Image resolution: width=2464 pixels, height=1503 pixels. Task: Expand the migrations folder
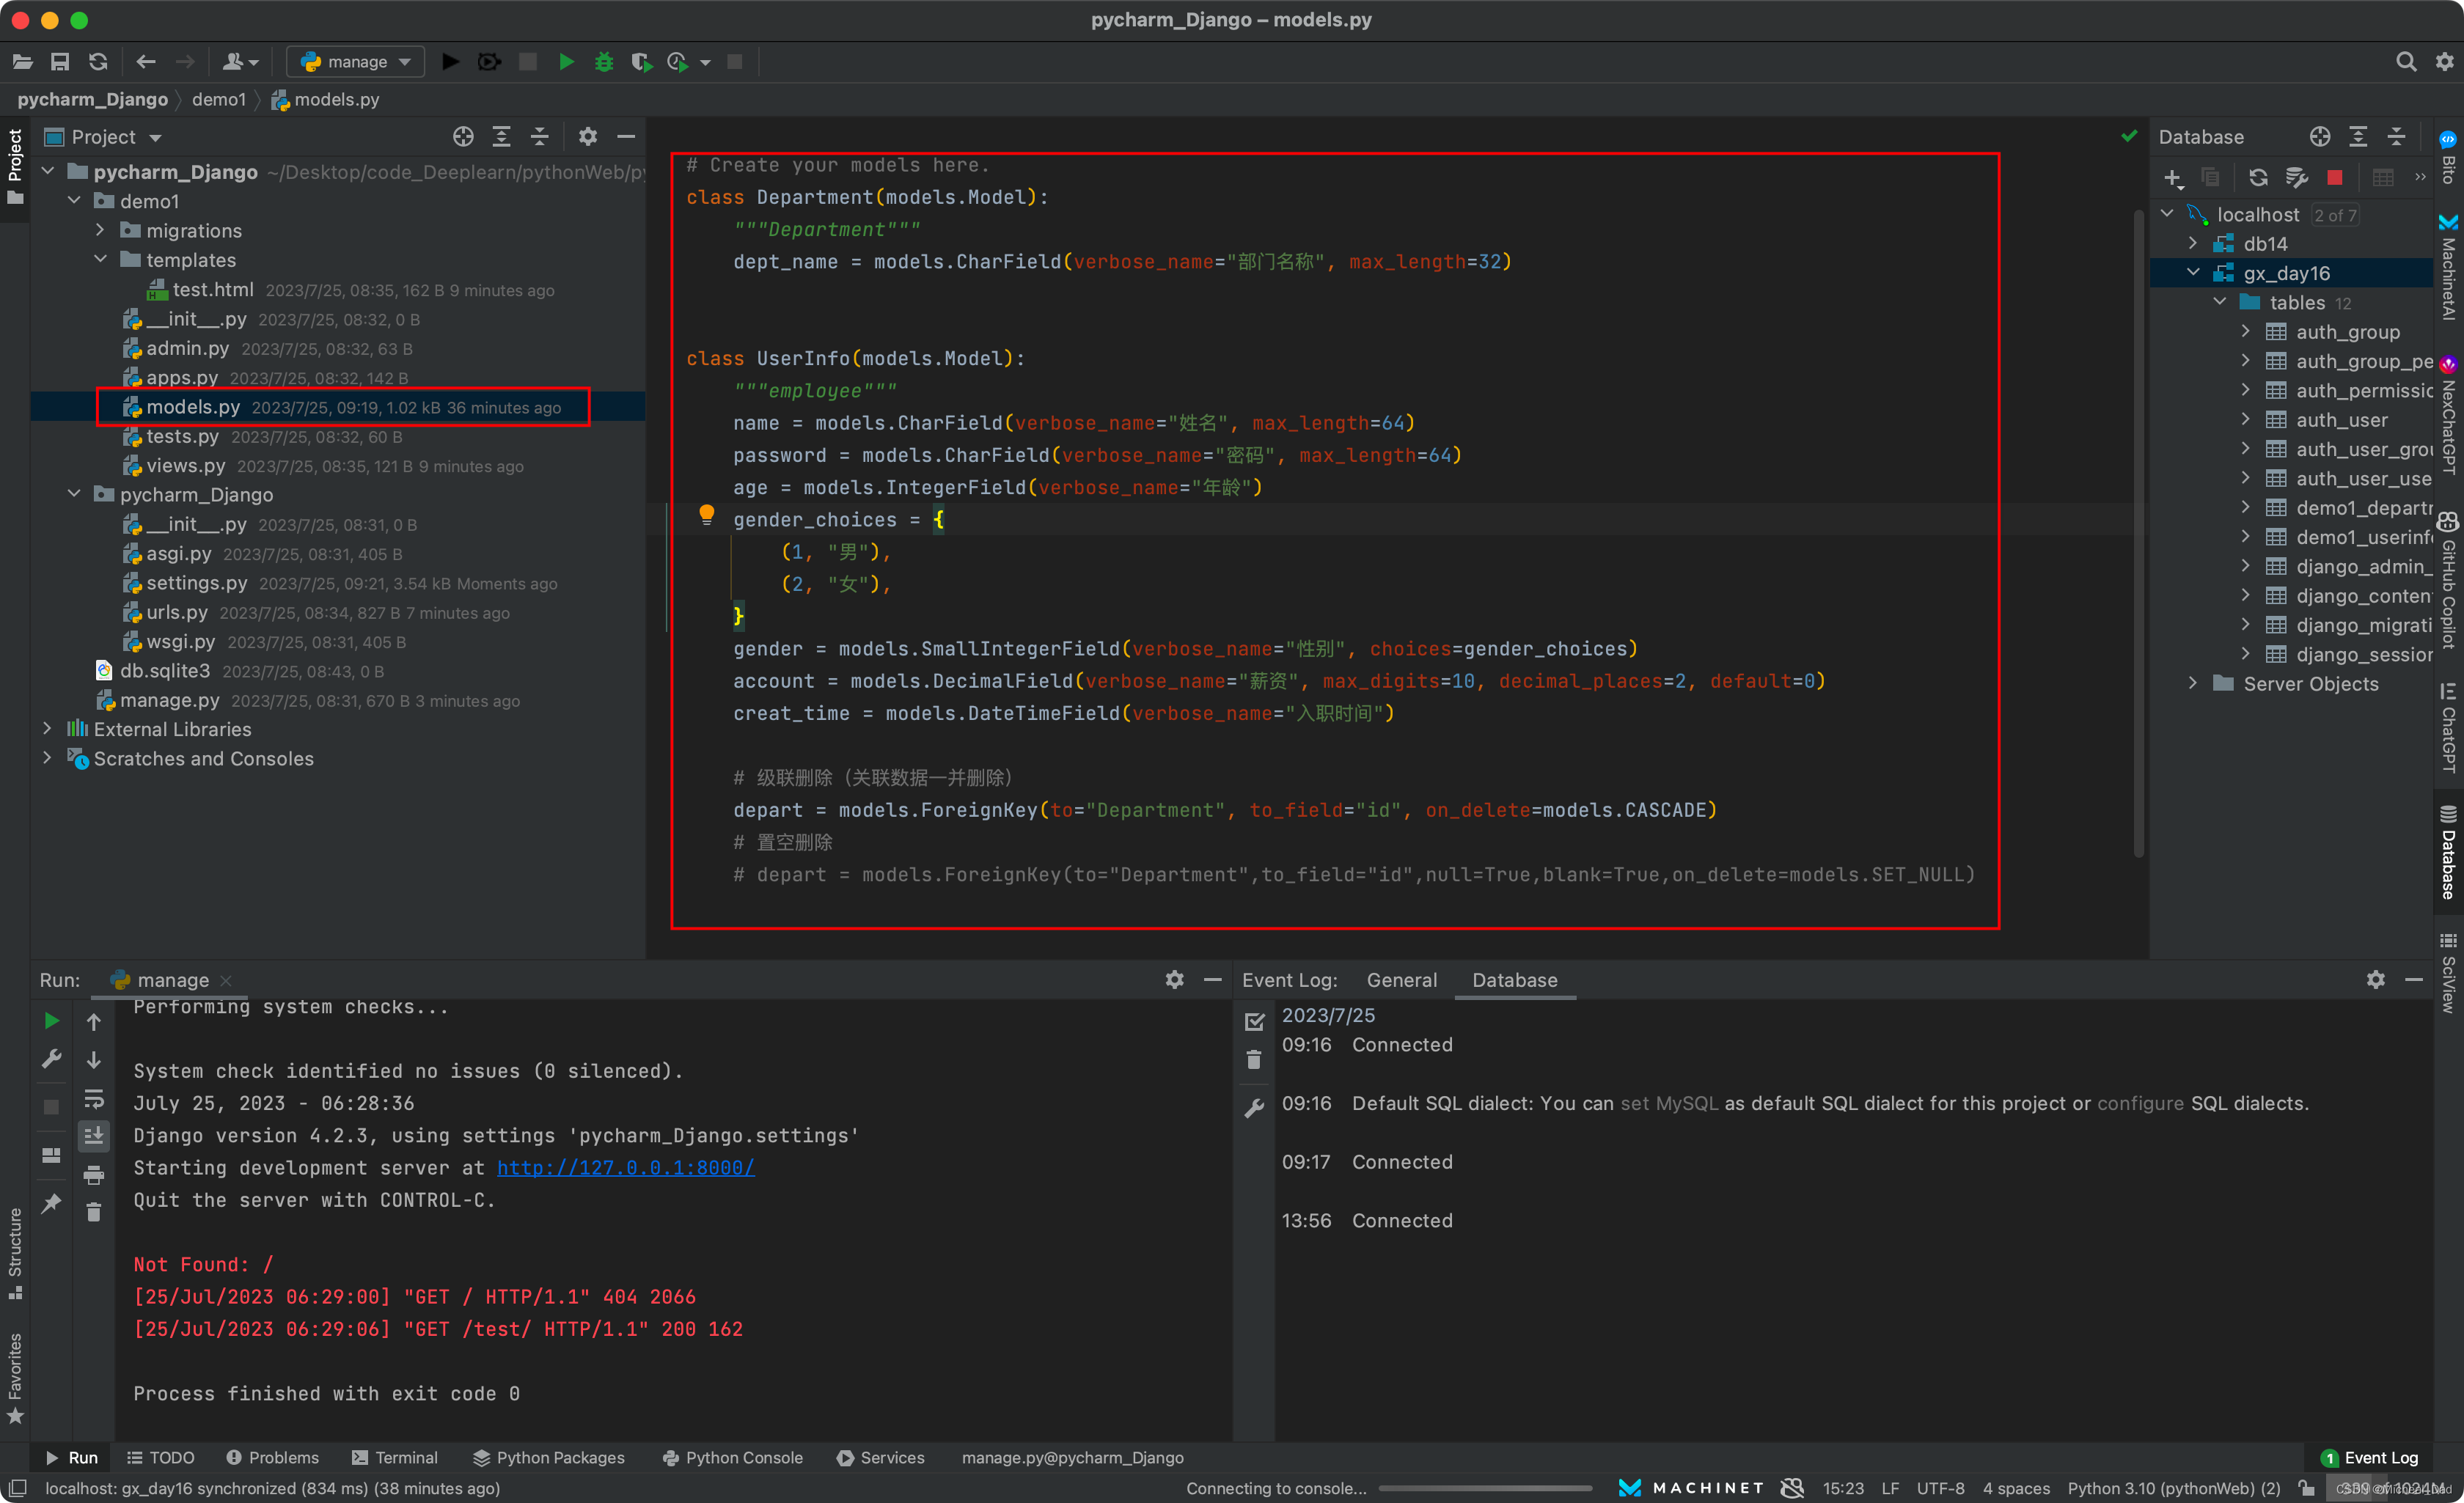click(101, 230)
